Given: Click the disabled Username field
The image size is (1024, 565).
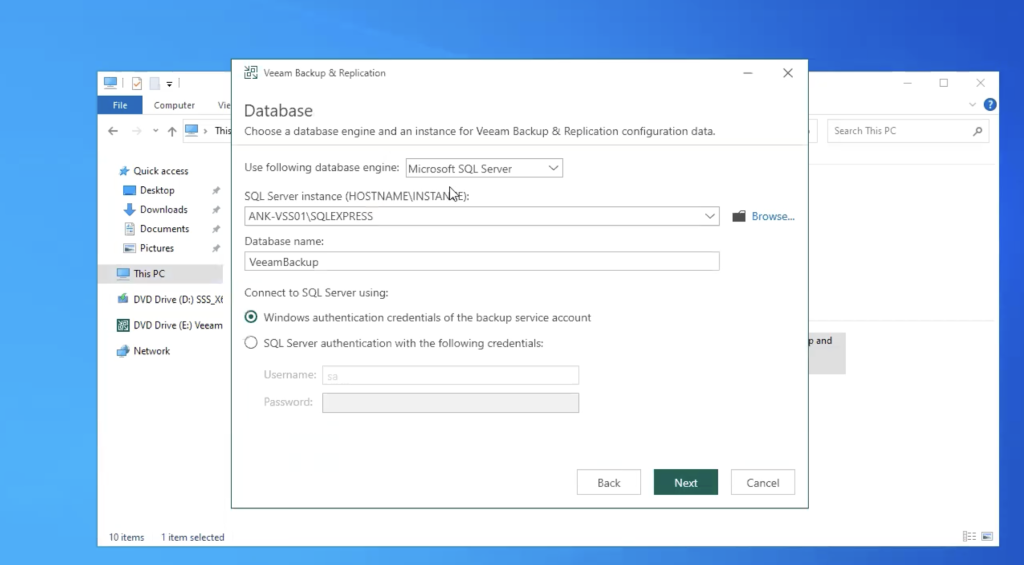Looking at the screenshot, I should click(x=450, y=375).
